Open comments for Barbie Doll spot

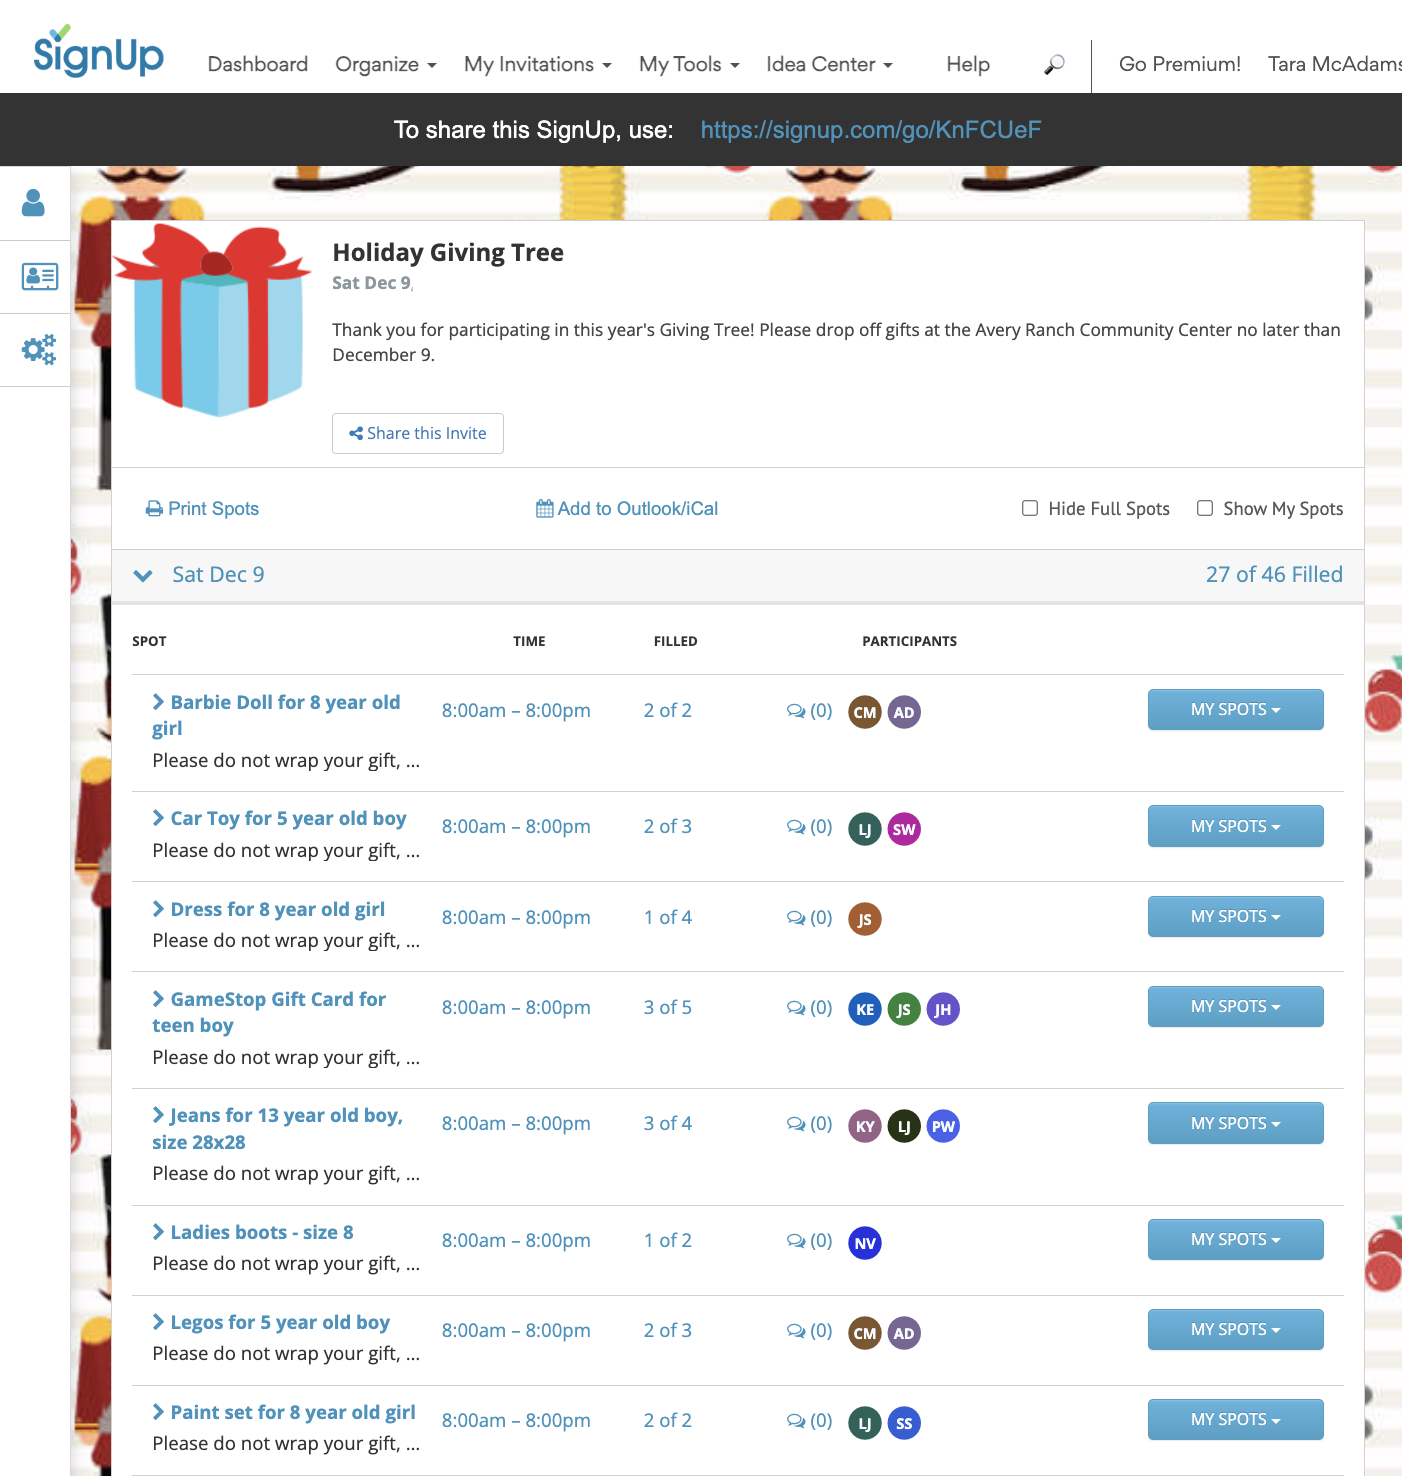[809, 711]
